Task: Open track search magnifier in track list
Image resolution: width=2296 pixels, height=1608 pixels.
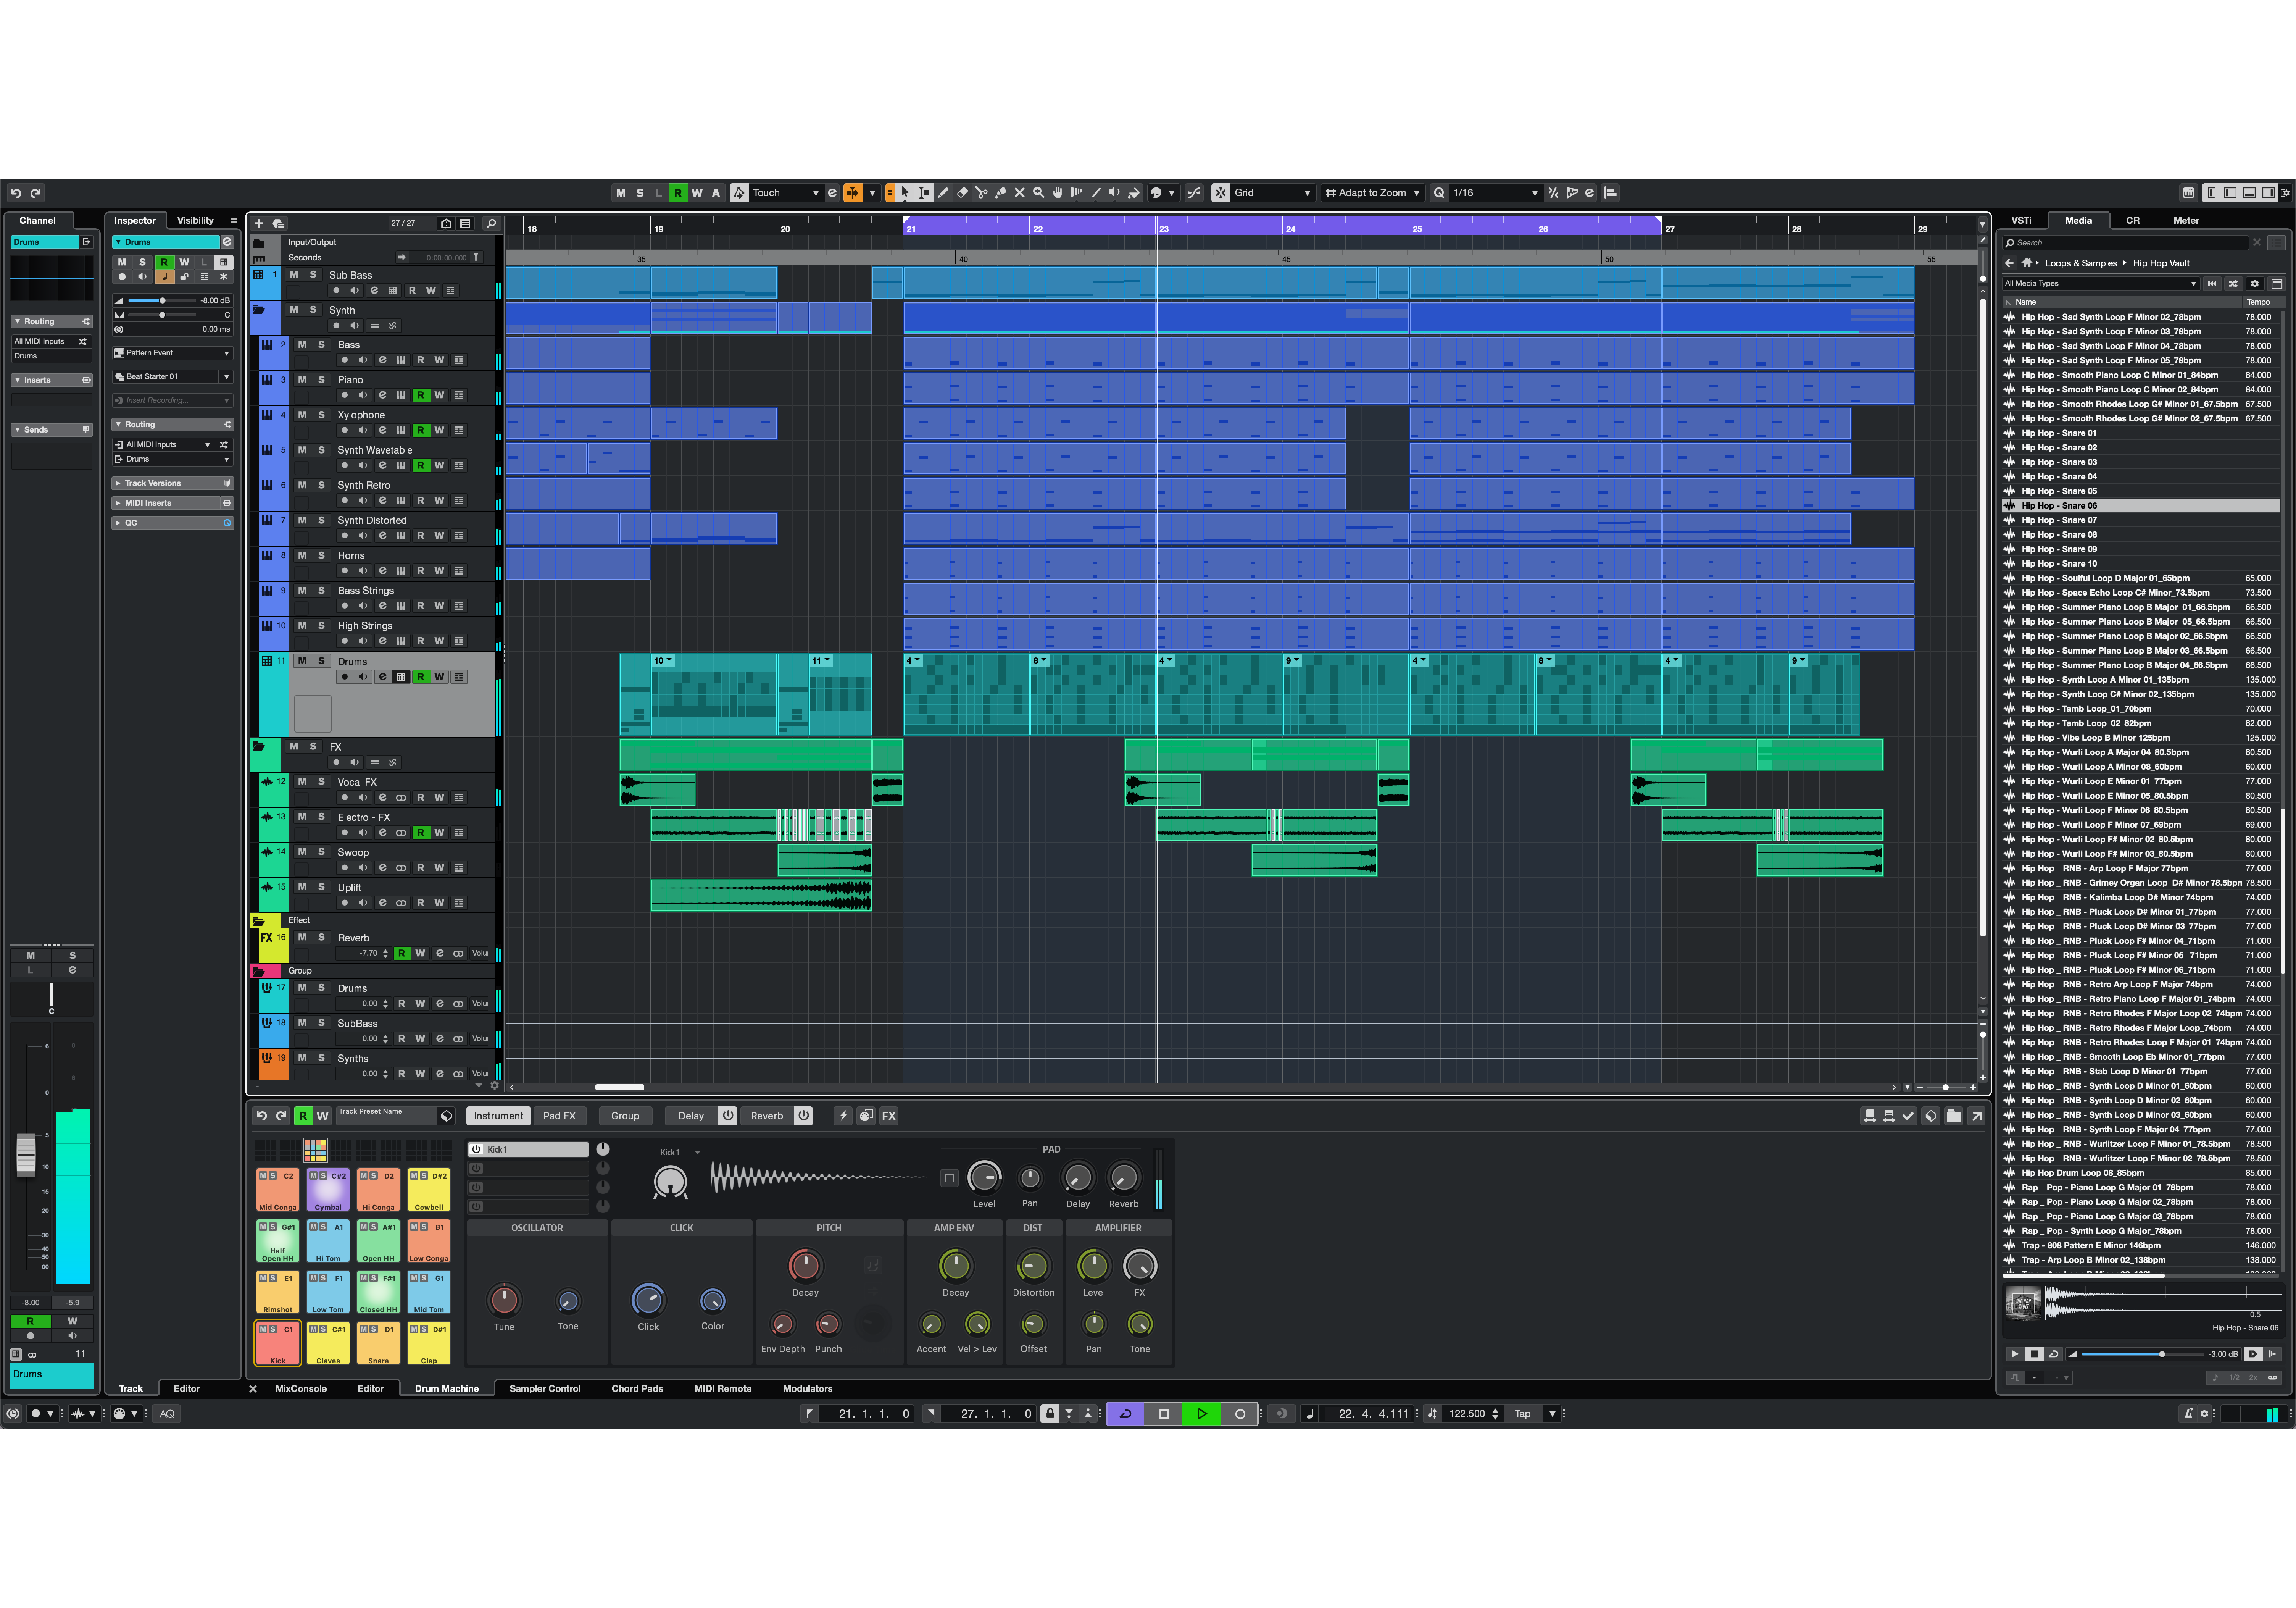Action: pos(491,223)
